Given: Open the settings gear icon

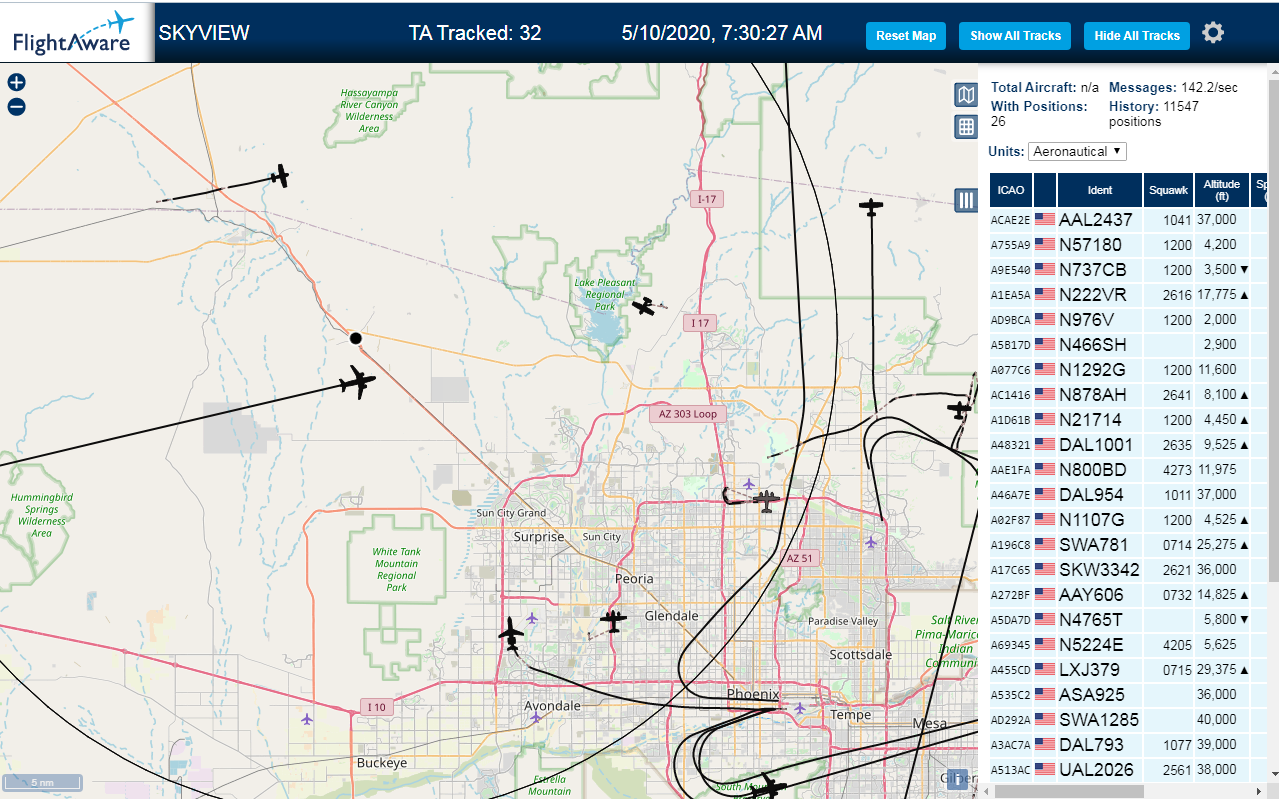Looking at the screenshot, I should [x=1213, y=33].
